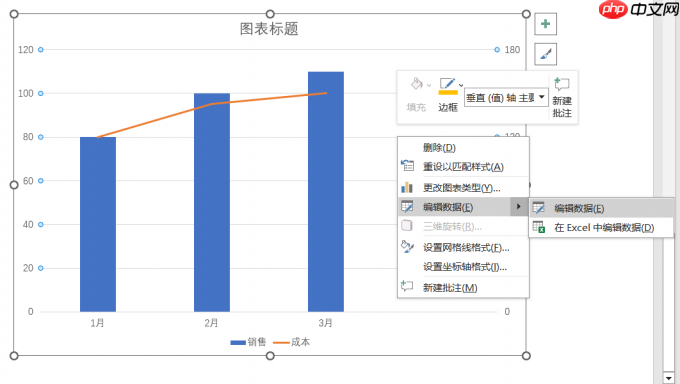The height and width of the screenshot is (384, 680).
Task: Select the 1月 blue sales bar
Action: pyautogui.click(x=98, y=224)
